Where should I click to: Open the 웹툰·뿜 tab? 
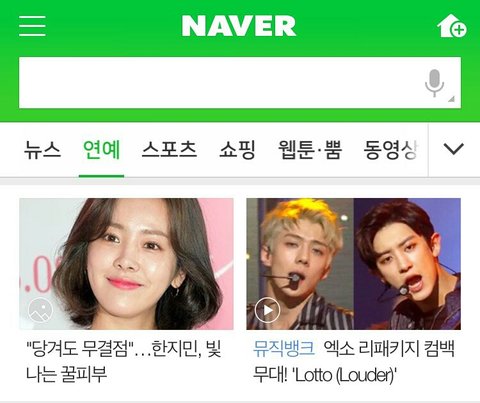tap(310, 150)
